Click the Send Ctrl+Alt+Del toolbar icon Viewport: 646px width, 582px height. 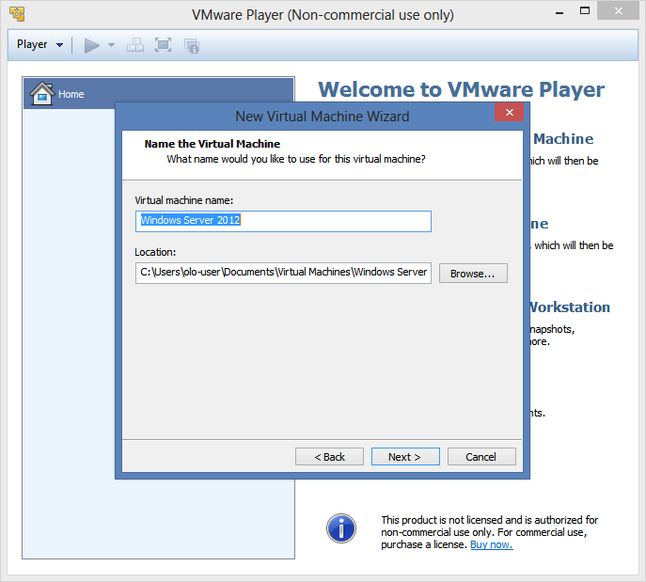tap(135, 45)
